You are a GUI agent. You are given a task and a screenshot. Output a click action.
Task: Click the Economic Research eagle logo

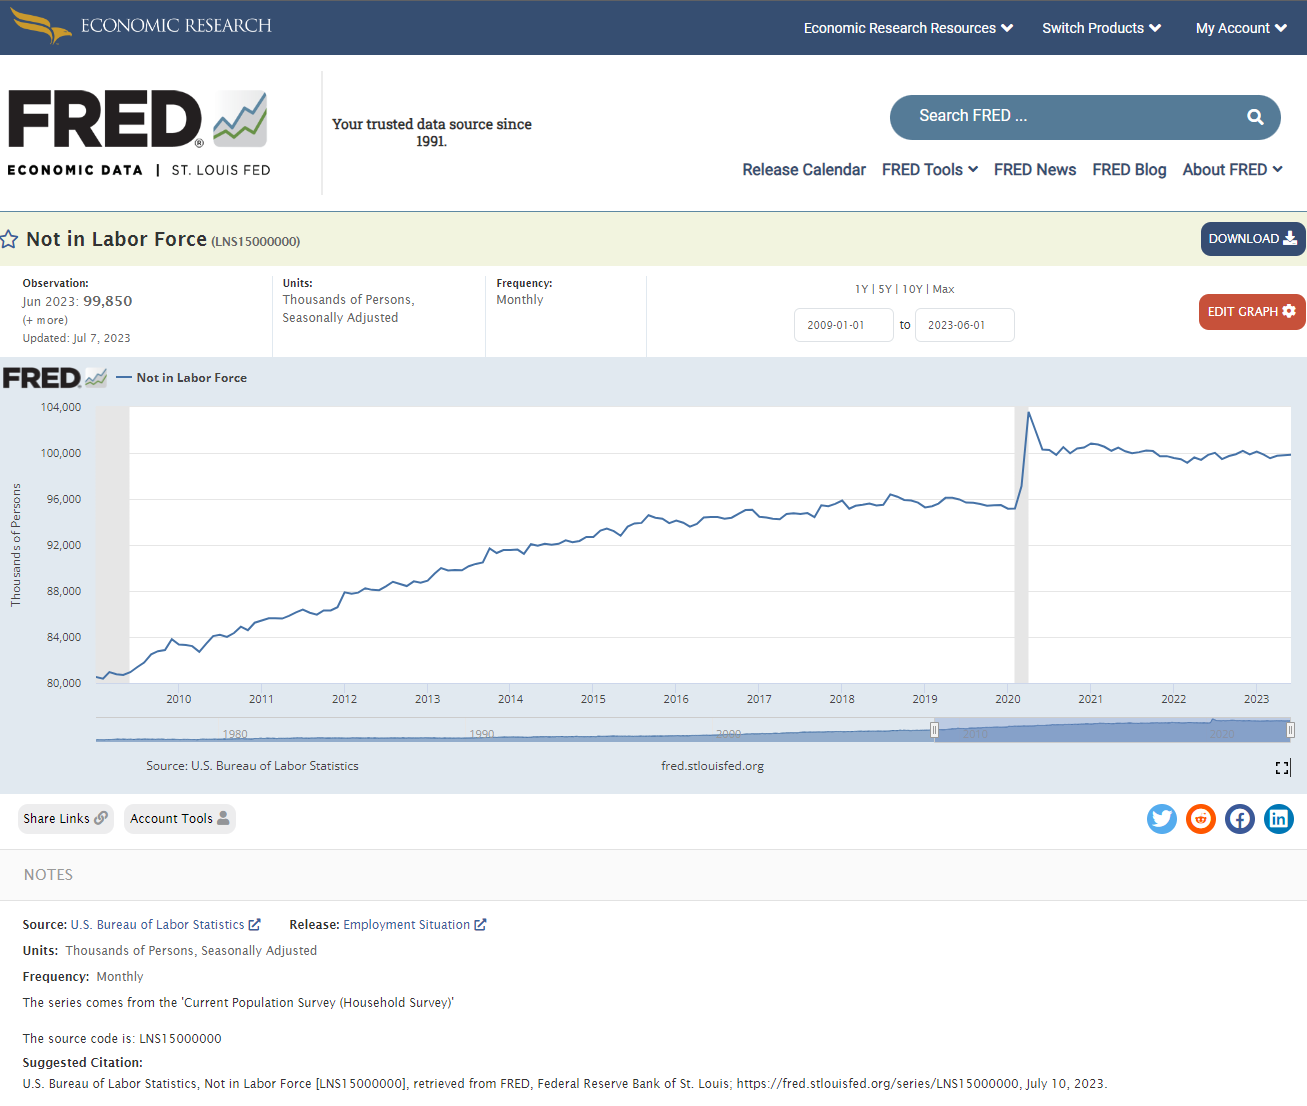point(41,26)
